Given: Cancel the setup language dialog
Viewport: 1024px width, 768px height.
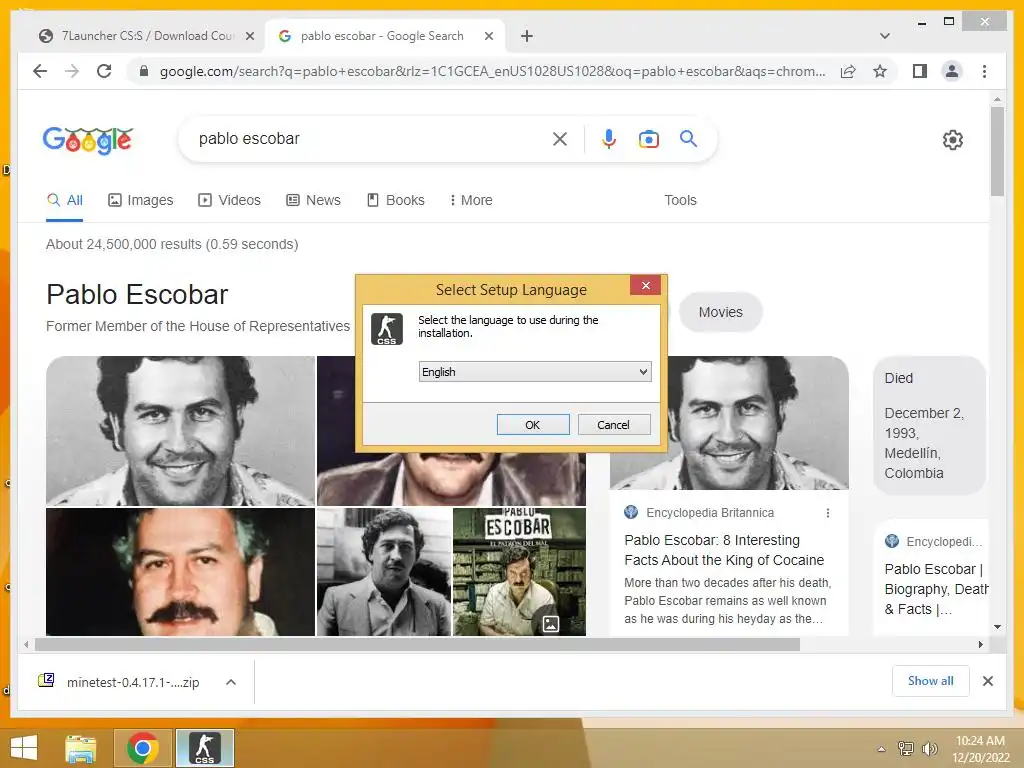Looking at the screenshot, I should pos(614,424).
